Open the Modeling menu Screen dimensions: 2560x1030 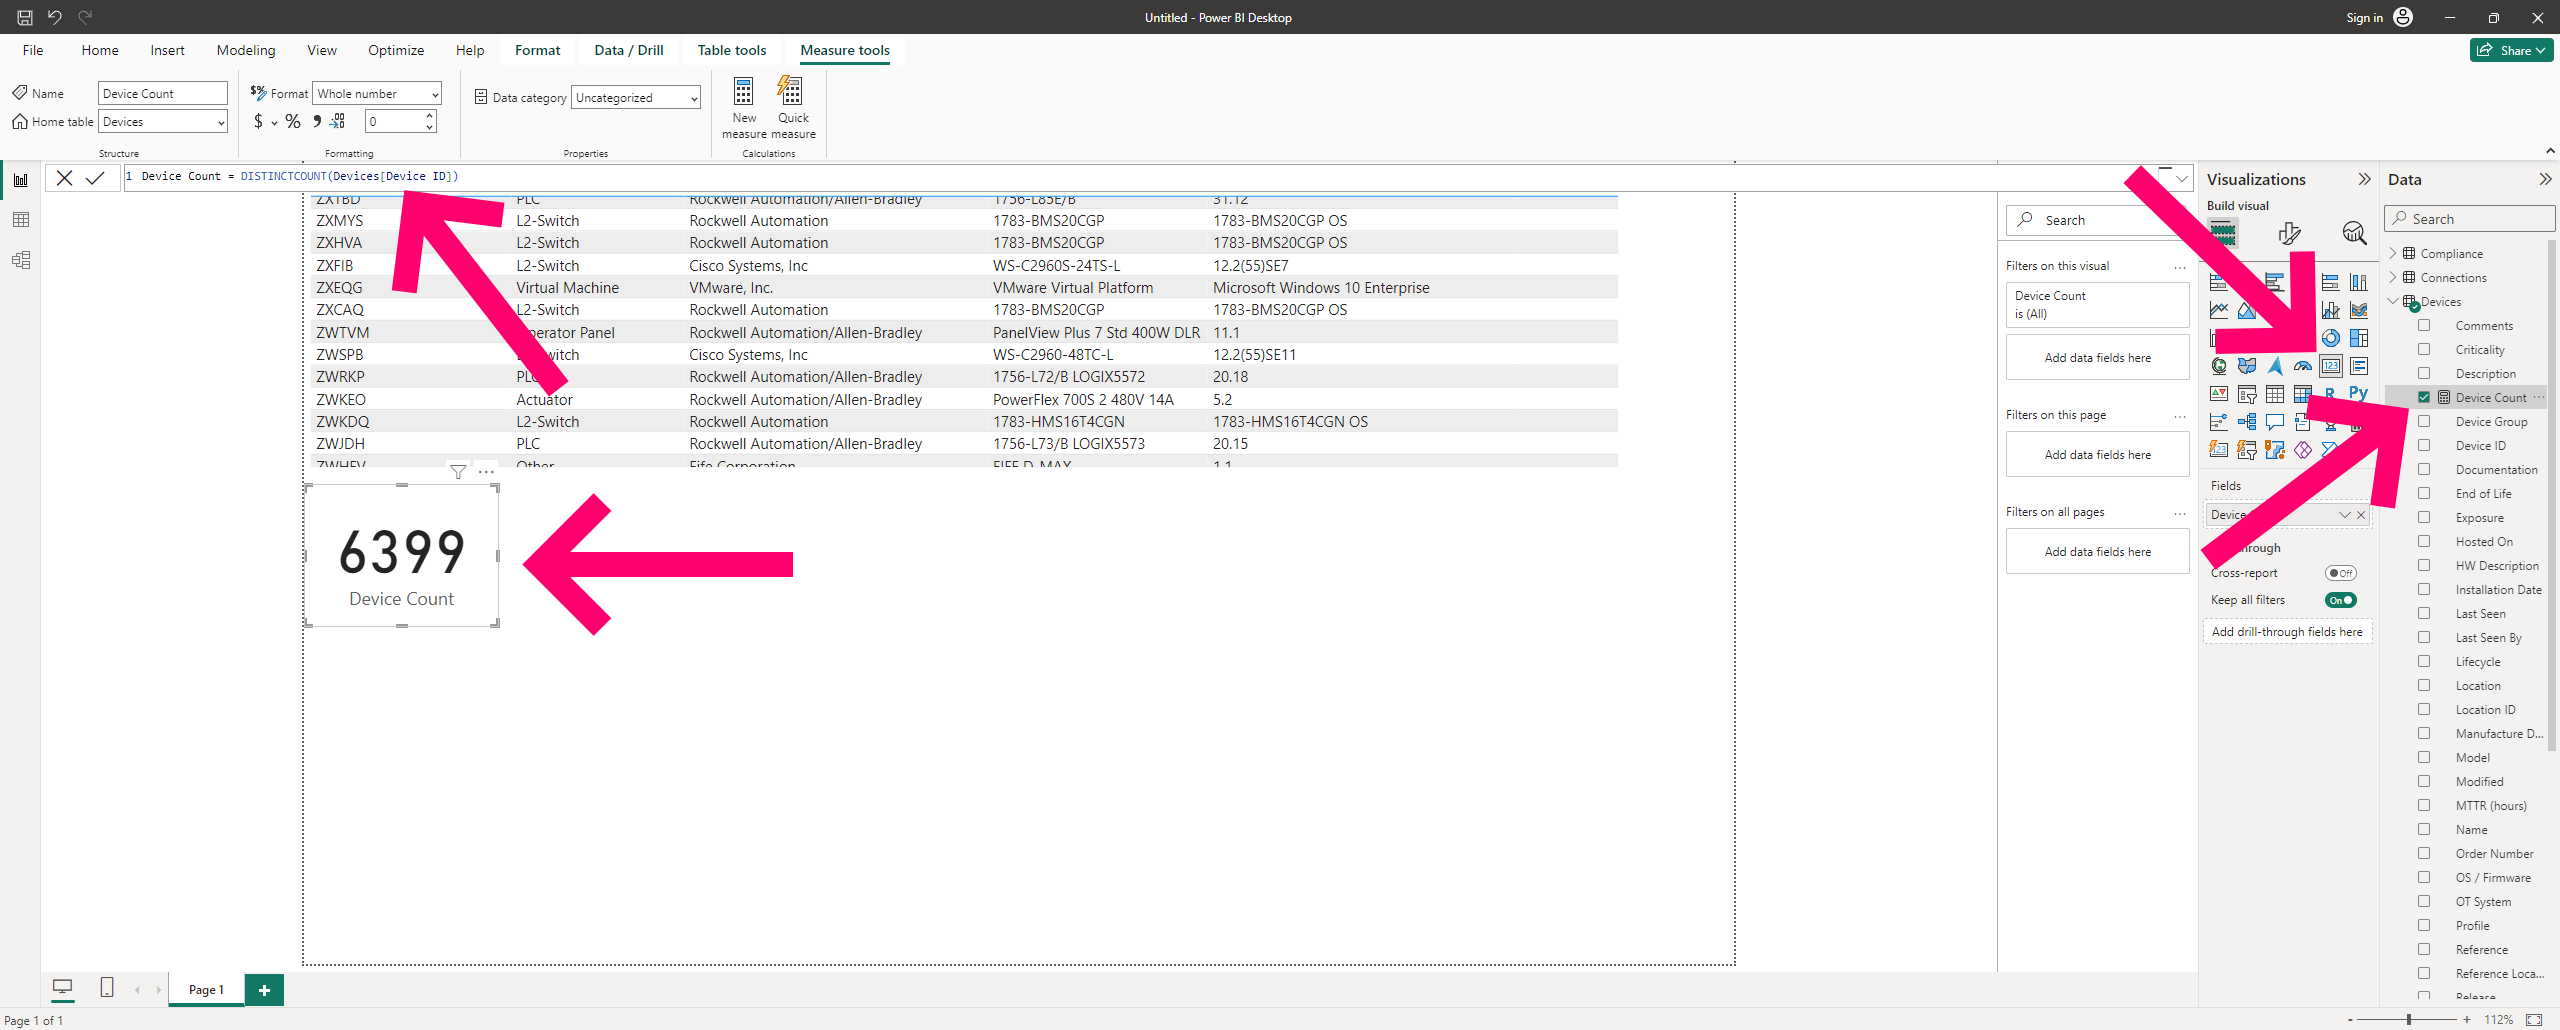[x=245, y=50]
